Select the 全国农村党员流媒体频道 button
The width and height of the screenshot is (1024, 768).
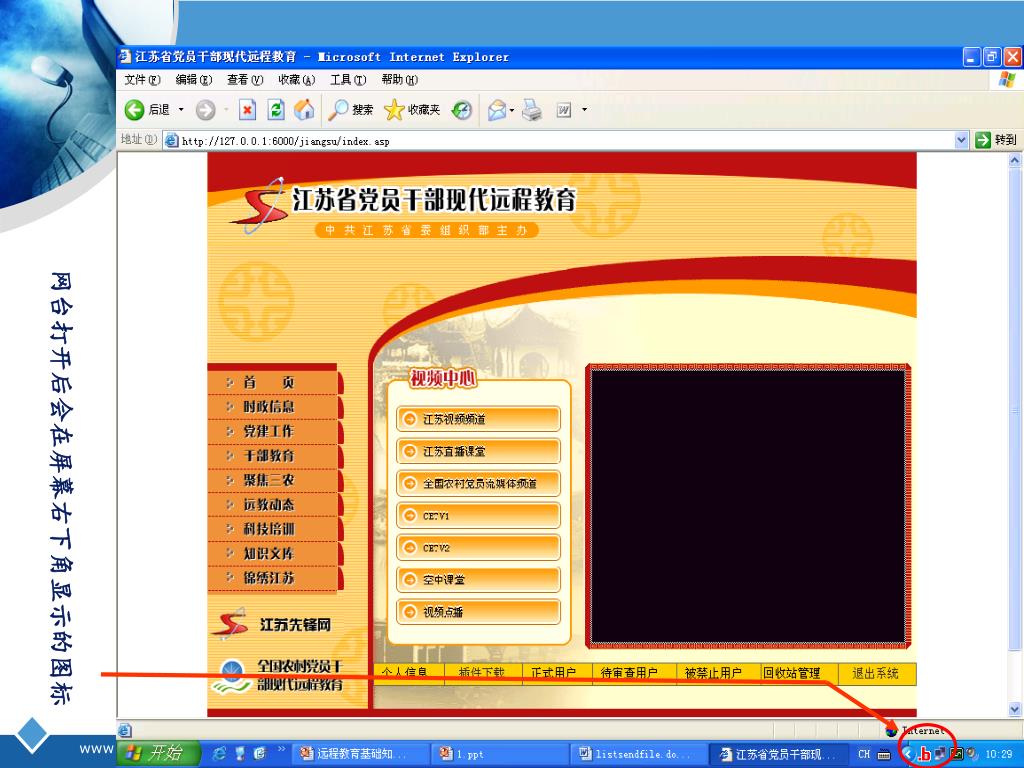(x=478, y=483)
